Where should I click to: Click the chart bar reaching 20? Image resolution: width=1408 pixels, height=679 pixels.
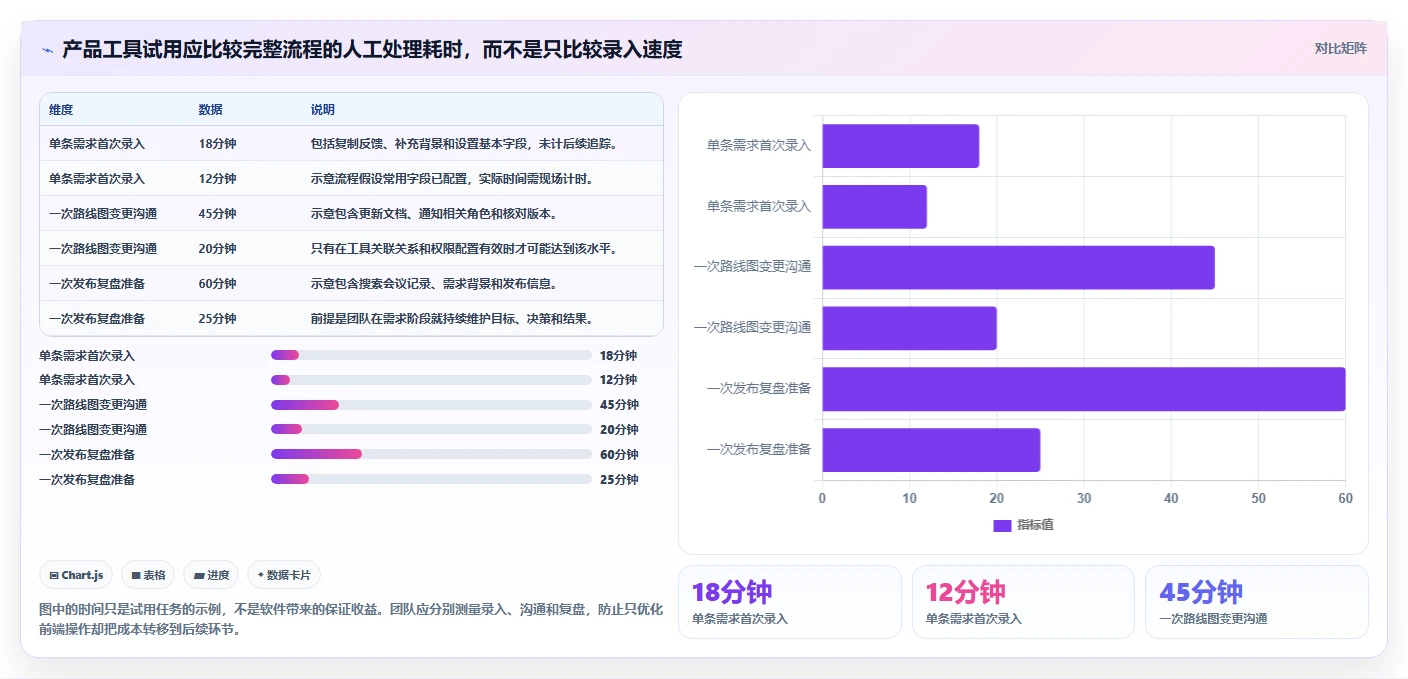coord(909,328)
